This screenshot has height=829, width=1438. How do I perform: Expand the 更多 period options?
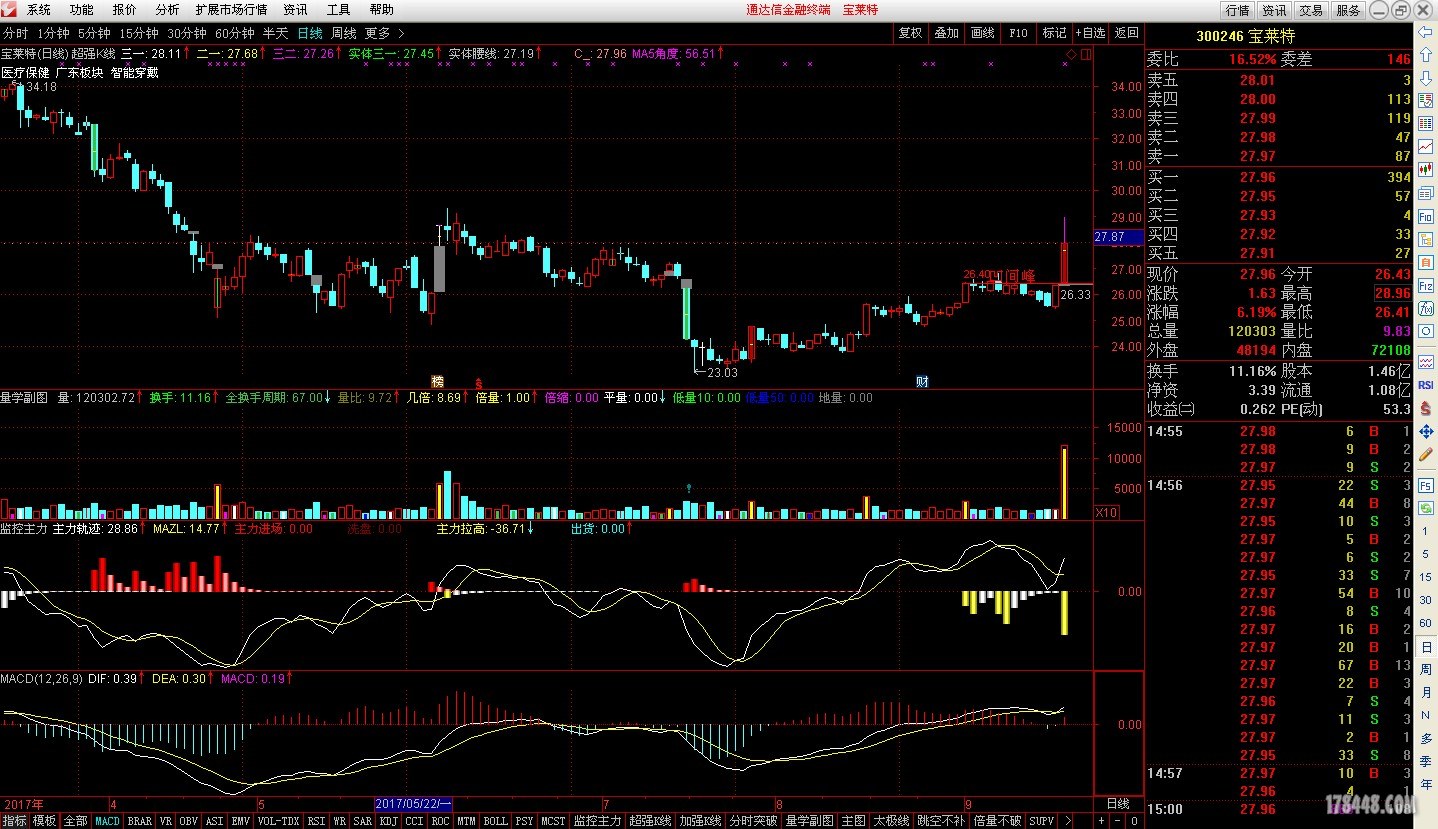(385, 33)
